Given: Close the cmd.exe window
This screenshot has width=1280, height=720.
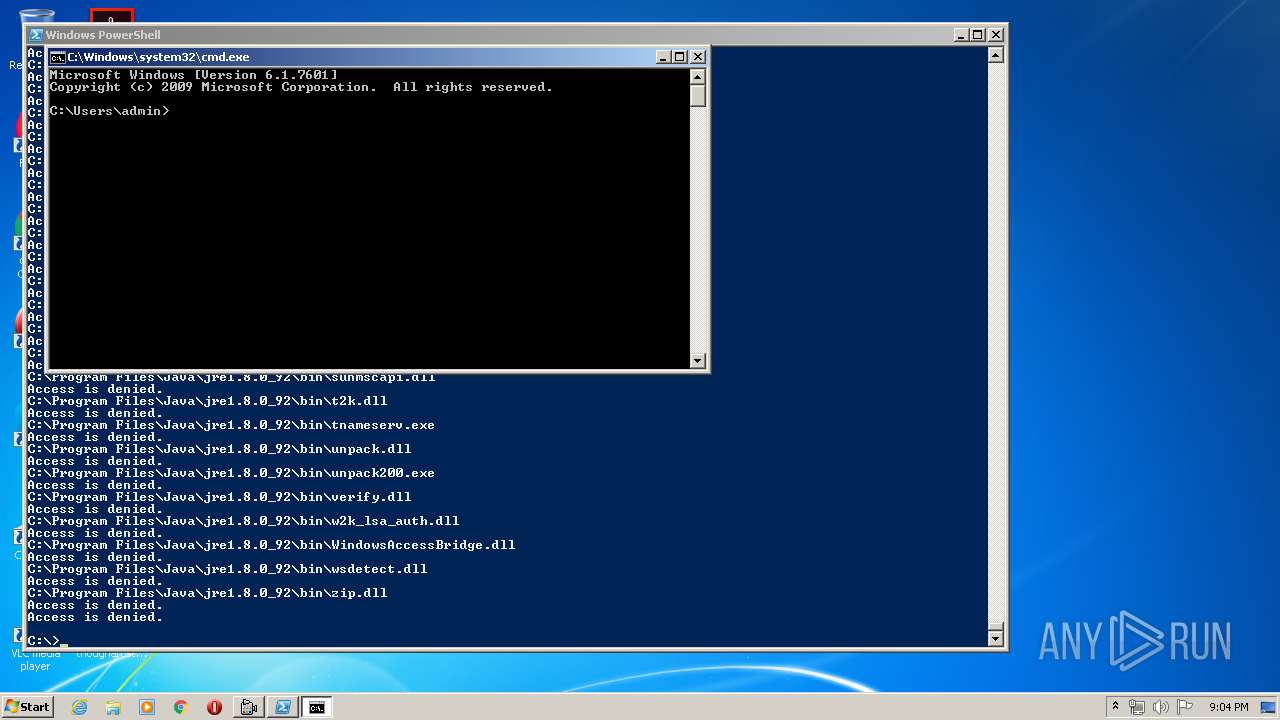Looking at the screenshot, I should (x=698, y=57).
